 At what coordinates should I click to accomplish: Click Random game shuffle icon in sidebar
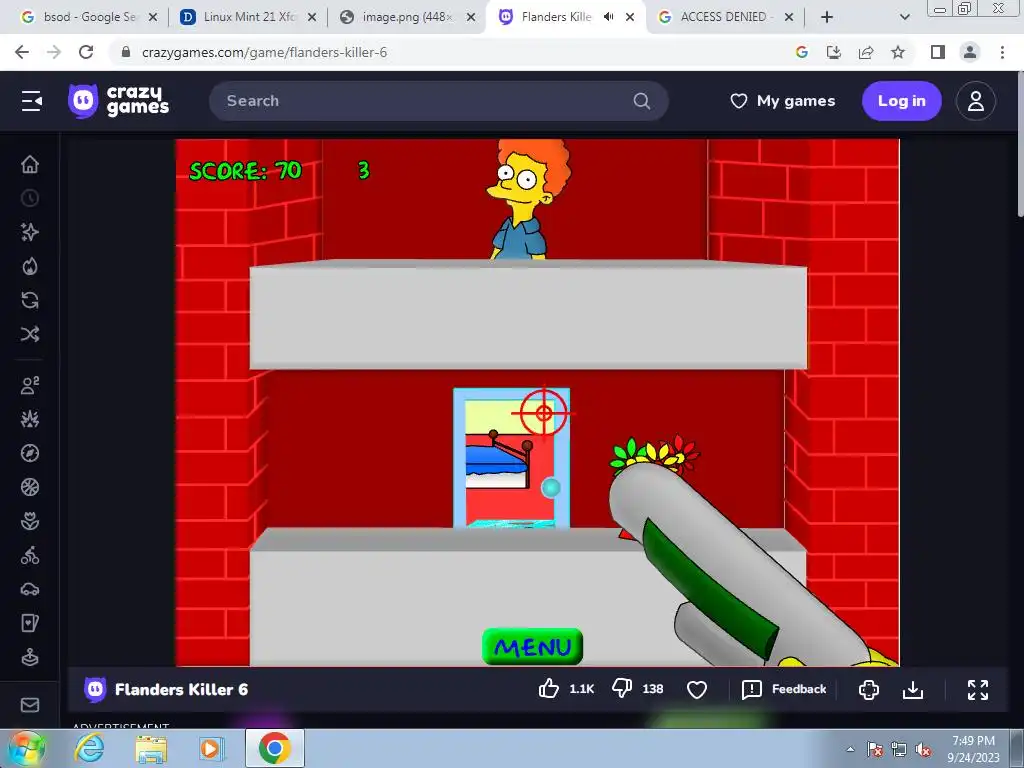[30, 334]
